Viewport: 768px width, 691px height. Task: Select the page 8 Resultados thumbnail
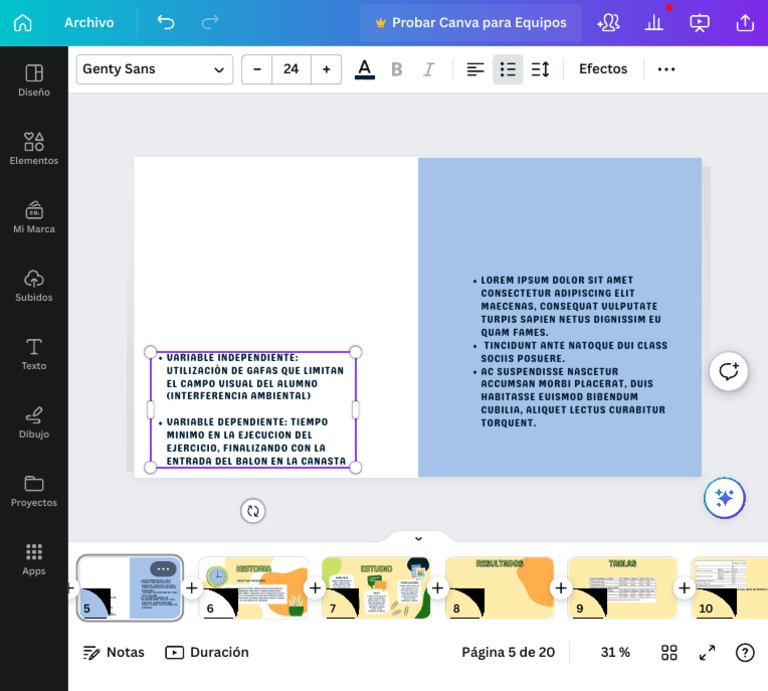pos(500,587)
